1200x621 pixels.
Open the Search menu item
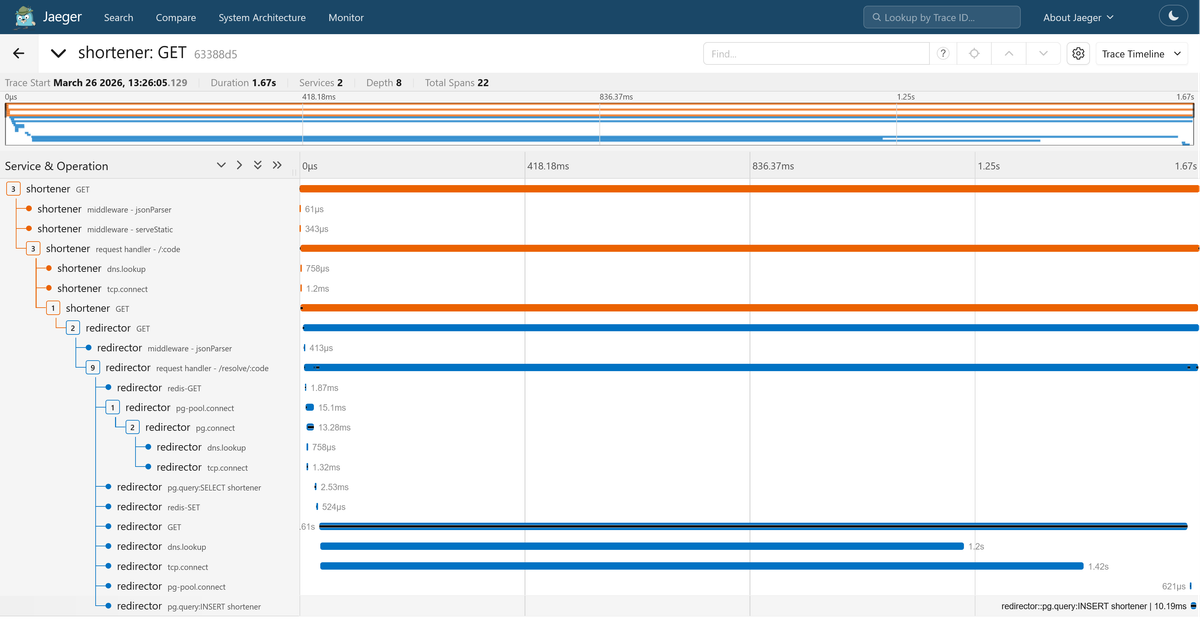pyautogui.click(x=118, y=17)
